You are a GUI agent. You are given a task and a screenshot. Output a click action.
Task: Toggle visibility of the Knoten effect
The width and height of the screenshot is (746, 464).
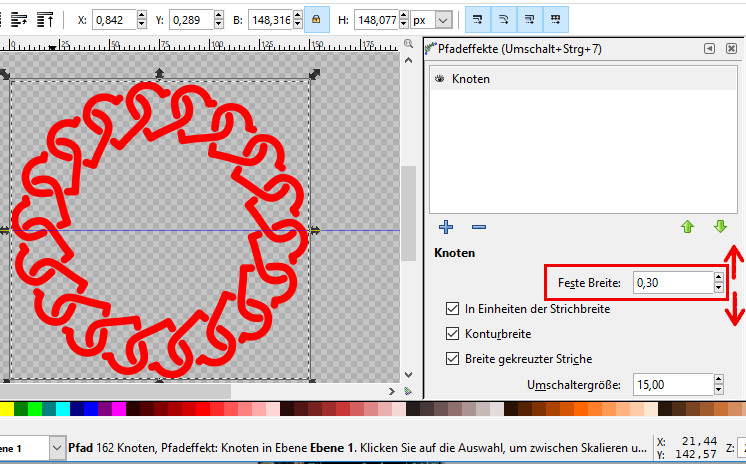(x=440, y=79)
